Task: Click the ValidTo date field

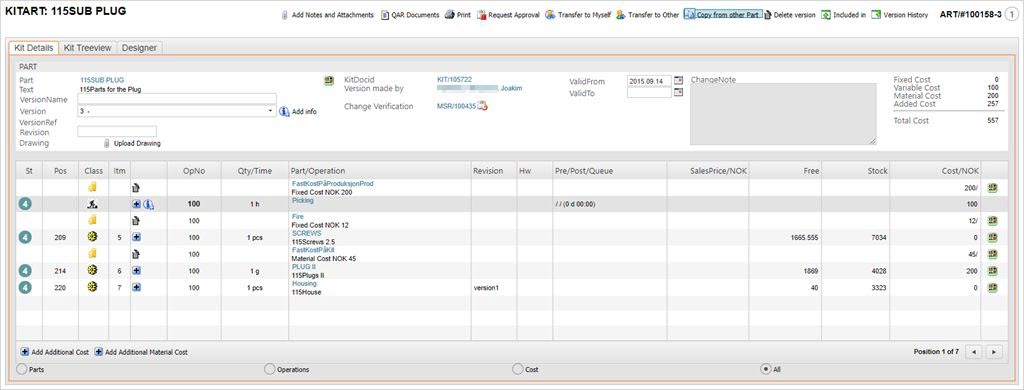Action: [x=649, y=93]
